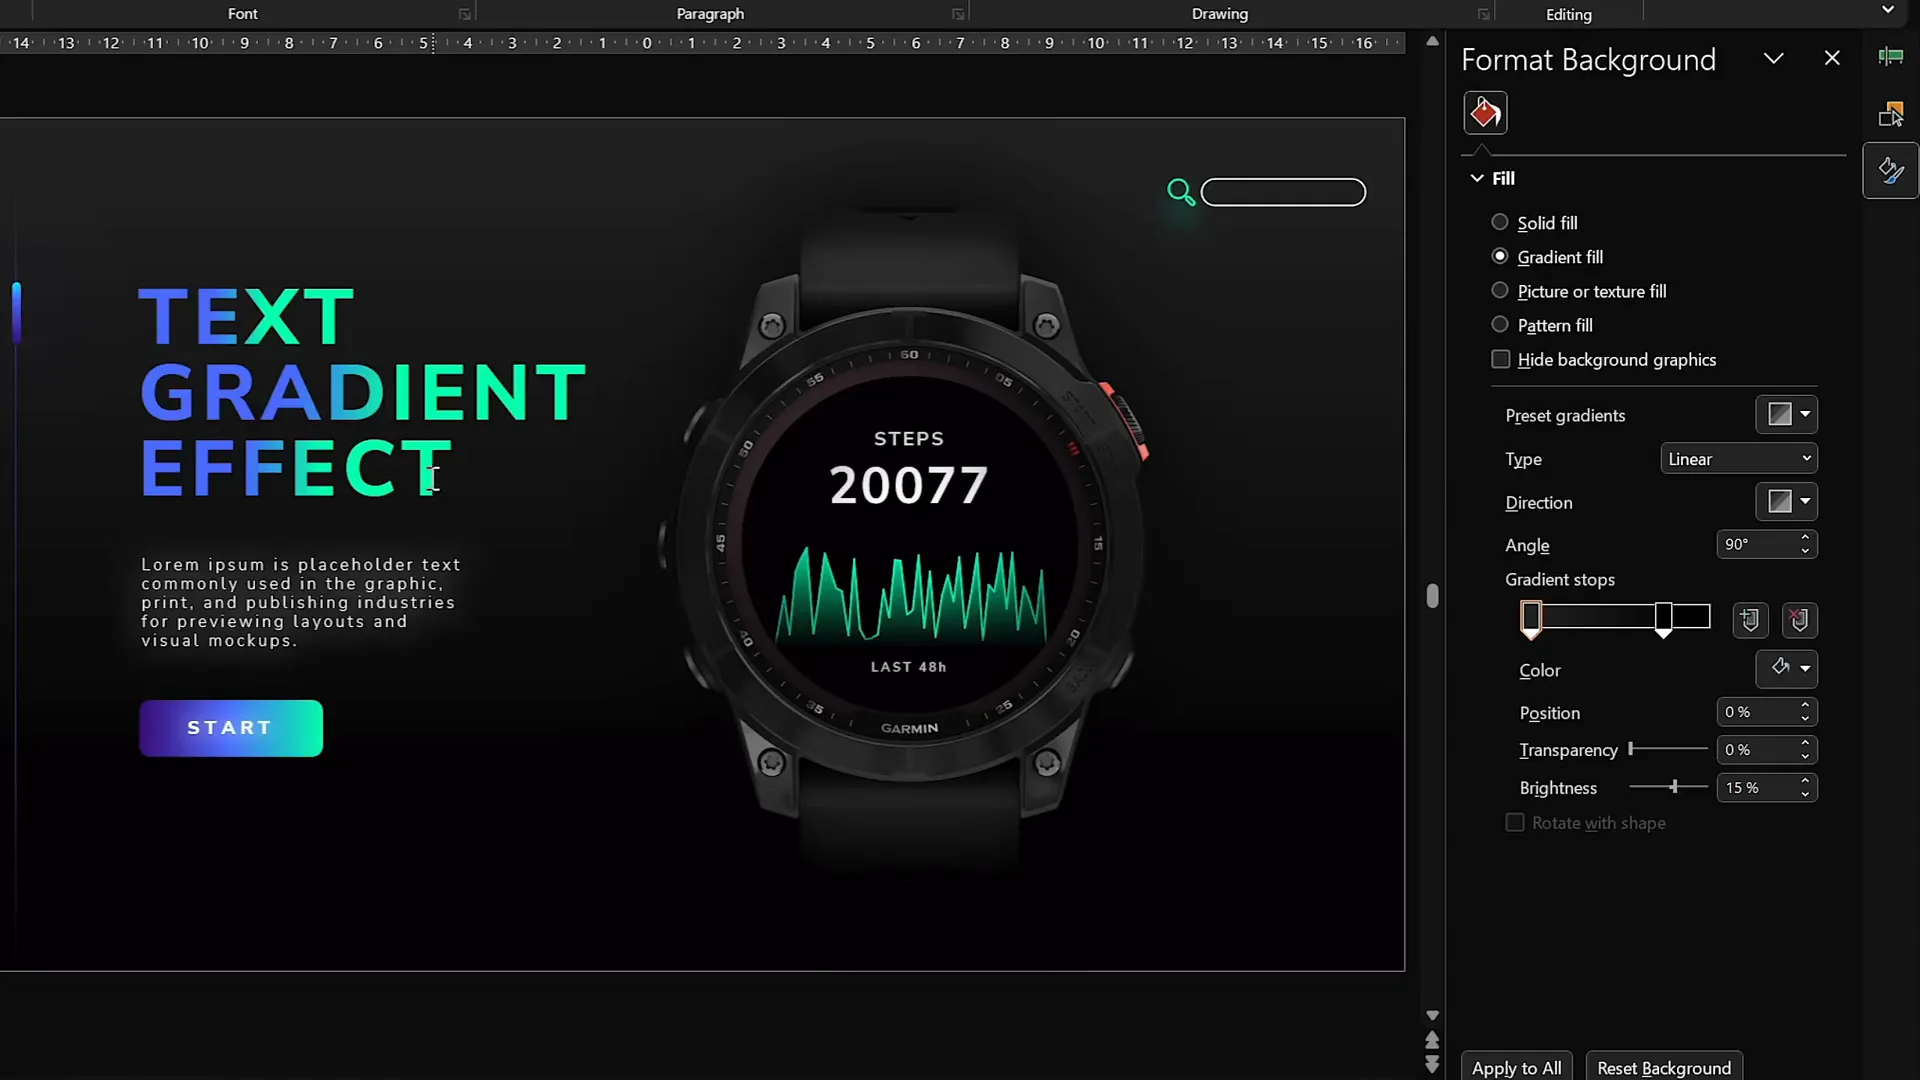This screenshot has width=1920, height=1080.
Task: Click Reset Background button
Action: point(1664,1067)
